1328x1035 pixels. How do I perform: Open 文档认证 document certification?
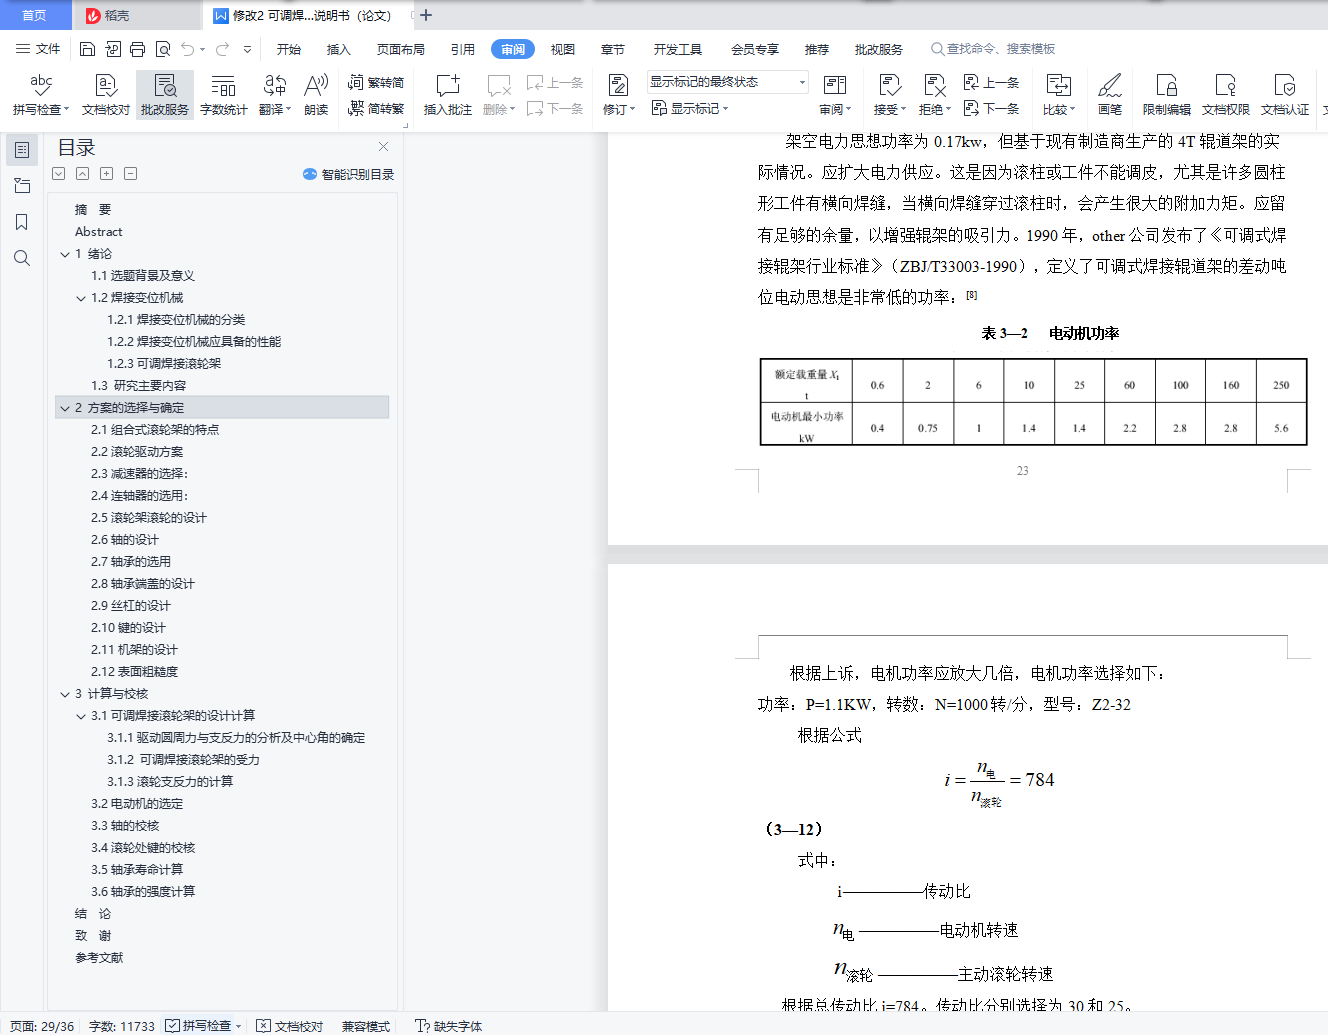1285,95
